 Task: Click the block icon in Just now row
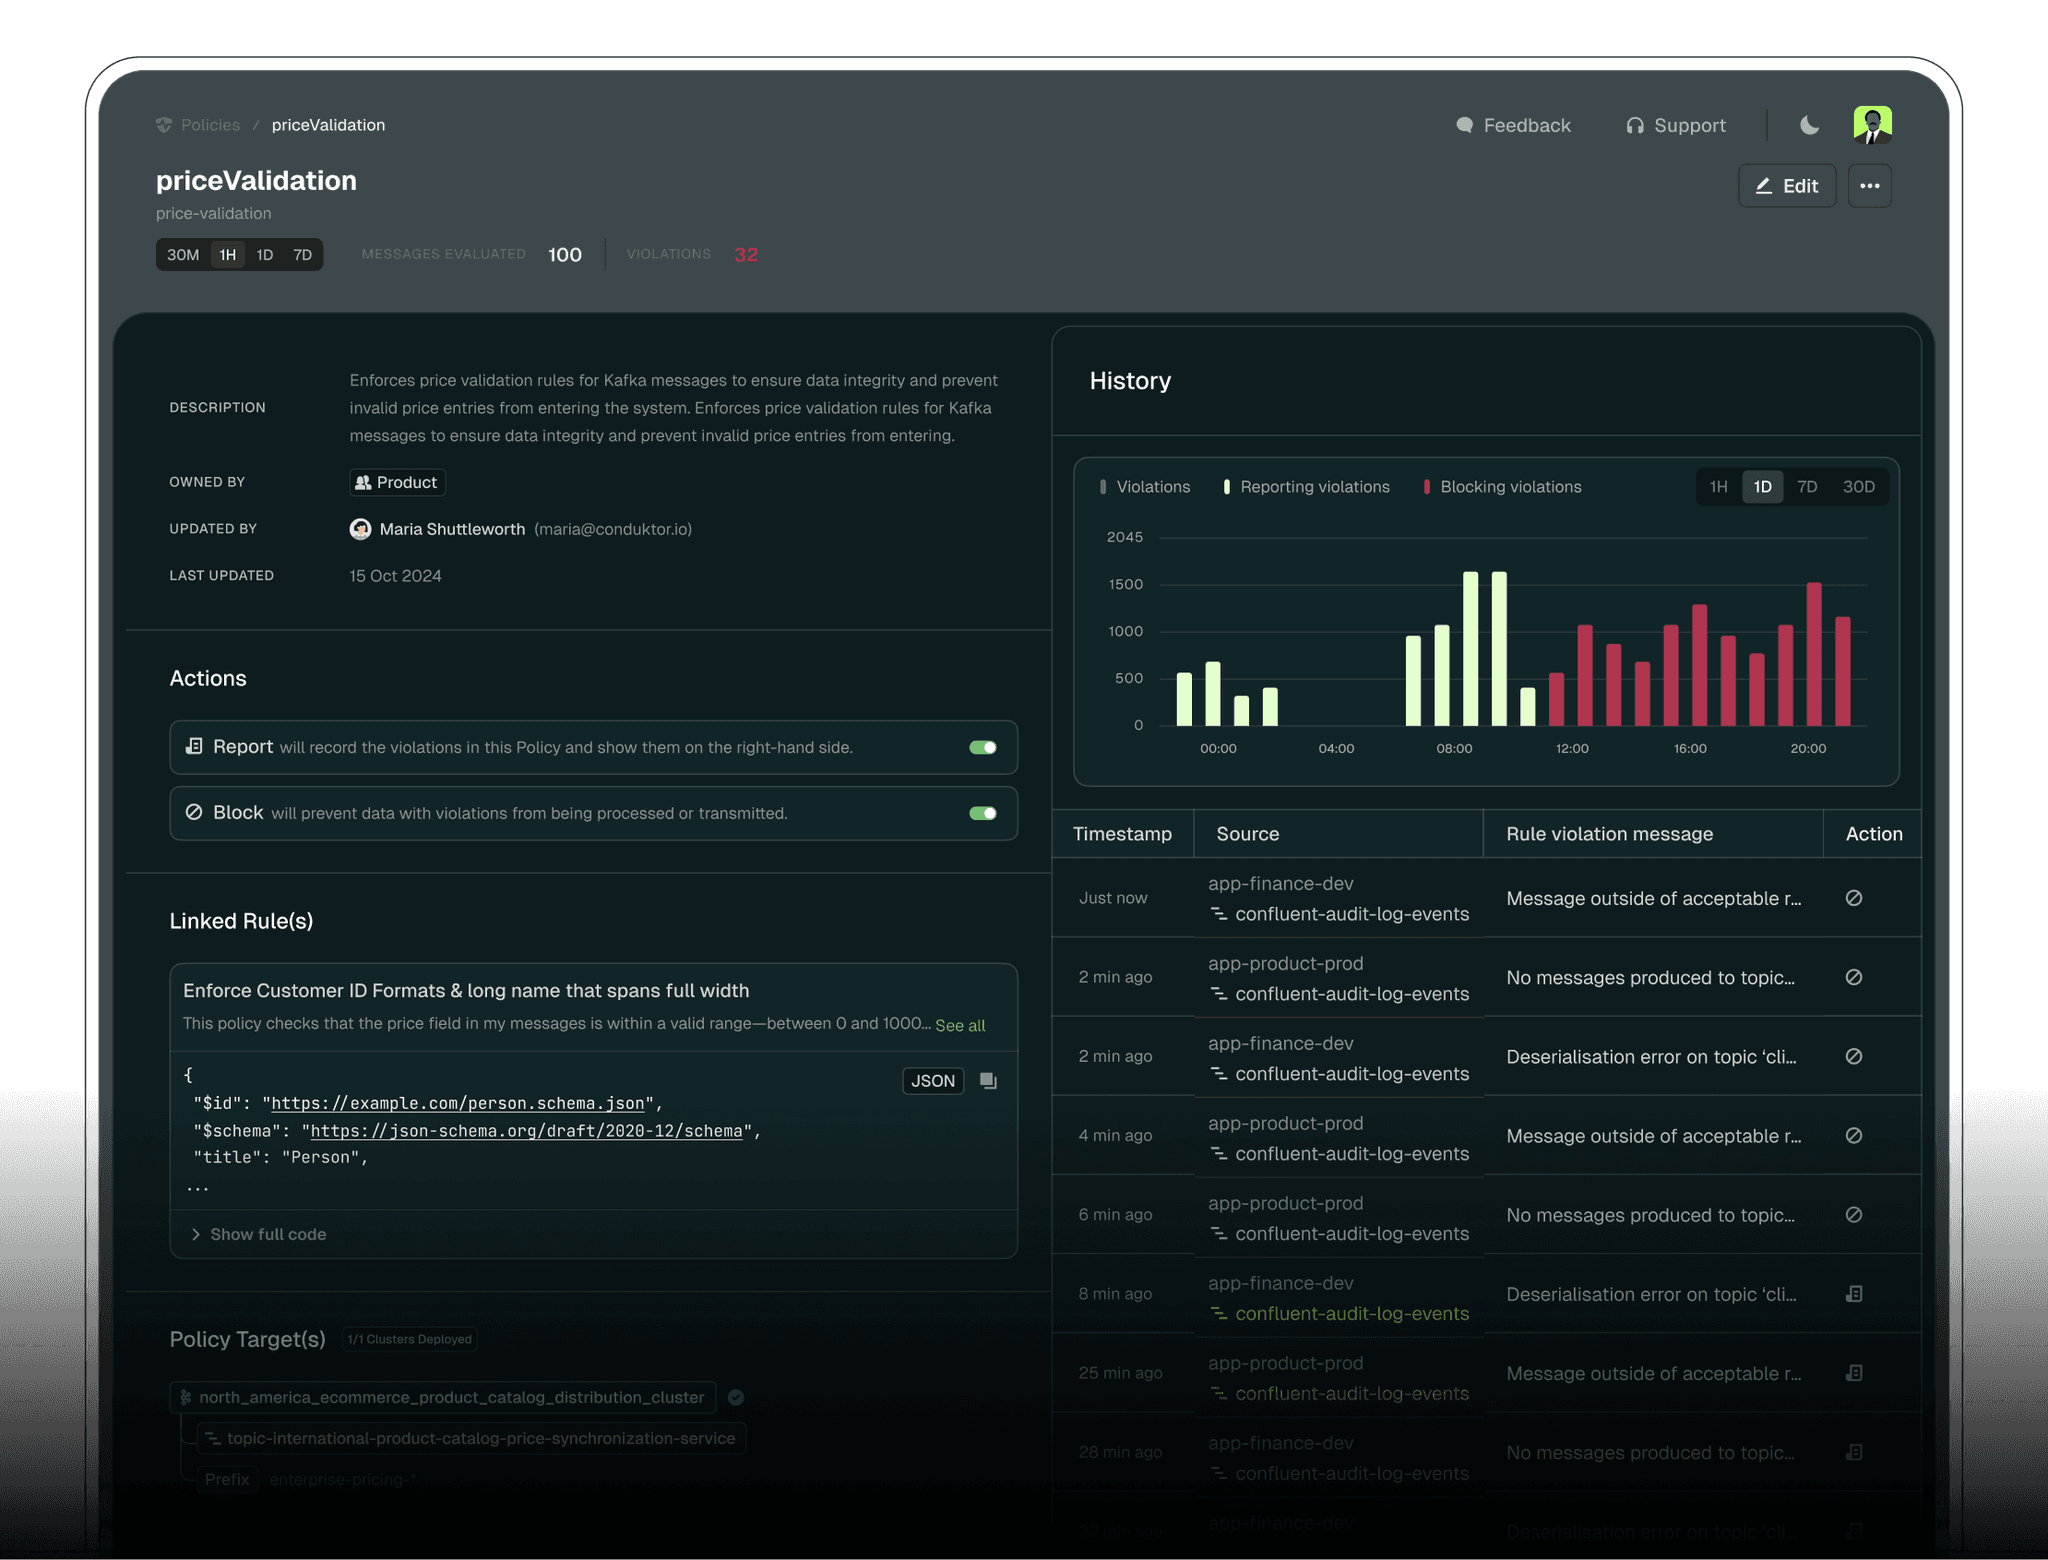pos(1853,898)
